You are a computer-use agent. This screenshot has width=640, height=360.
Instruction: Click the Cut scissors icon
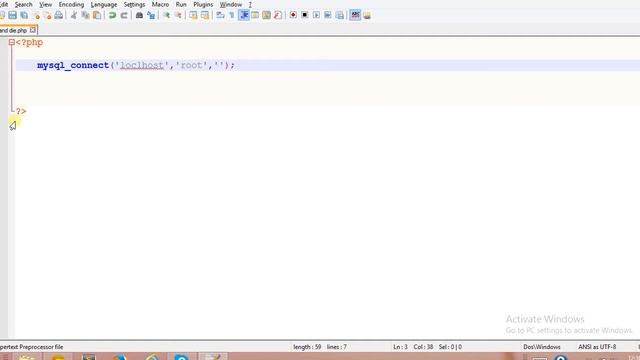74,16
